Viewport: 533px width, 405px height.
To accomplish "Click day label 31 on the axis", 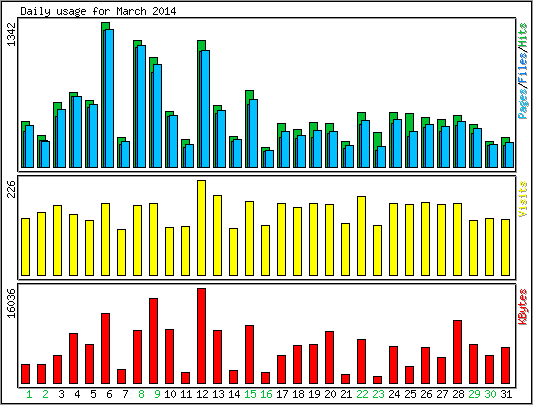I will click(506, 394).
